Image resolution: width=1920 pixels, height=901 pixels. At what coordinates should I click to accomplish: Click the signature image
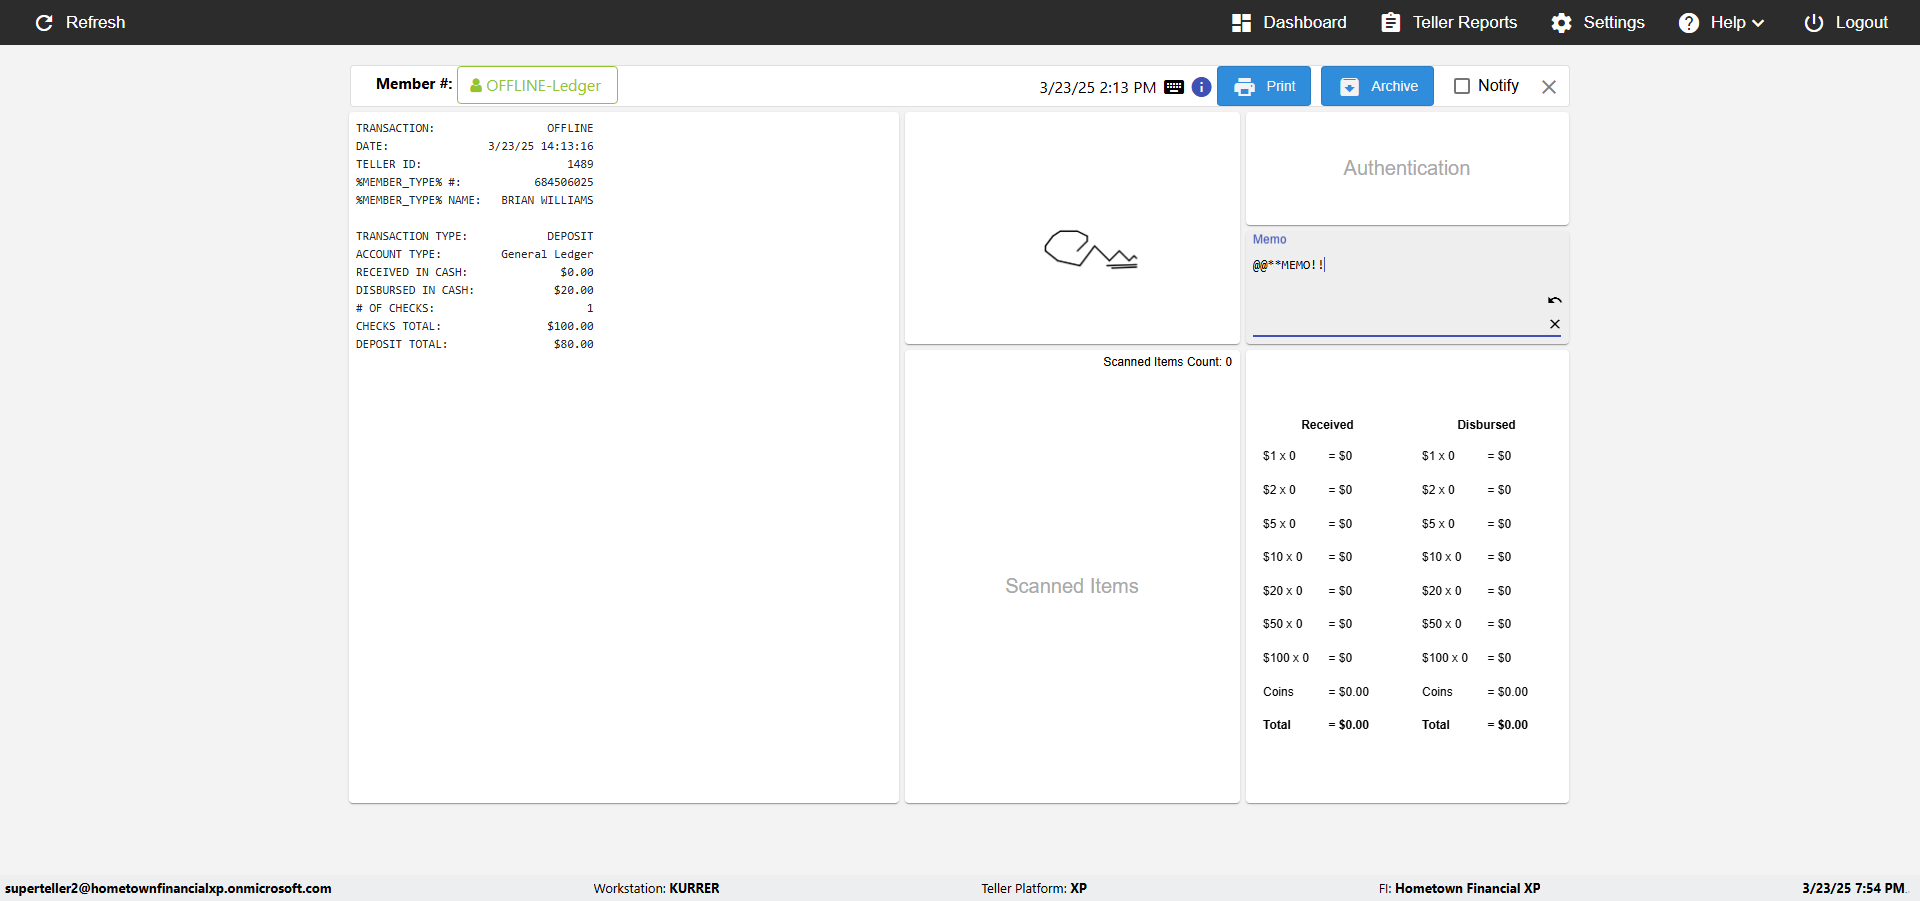pos(1091,249)
